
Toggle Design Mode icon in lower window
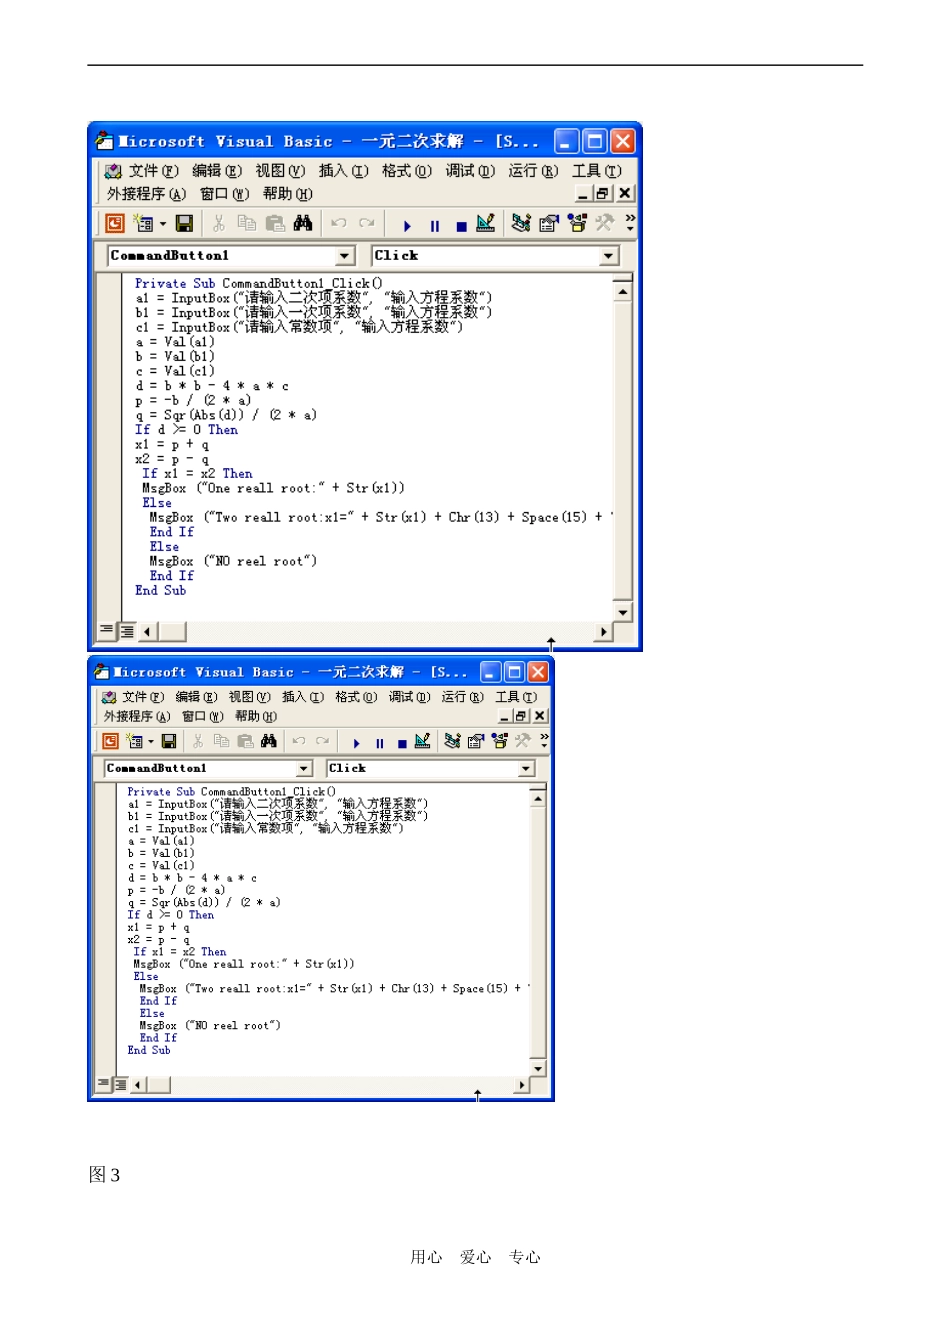pos(423,741)
